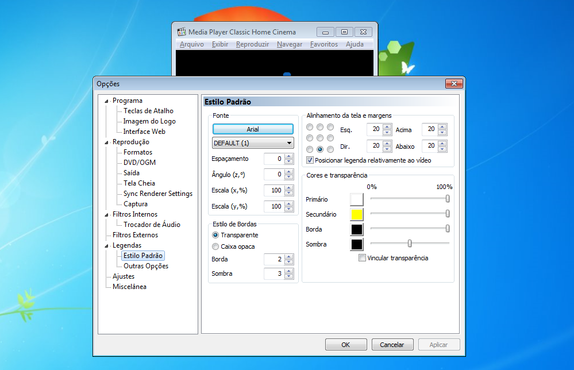The image size is (574, 370).
Task: Enable Vincular transparência checkbox
Action: pyautogui.click(x=362, y=258)
